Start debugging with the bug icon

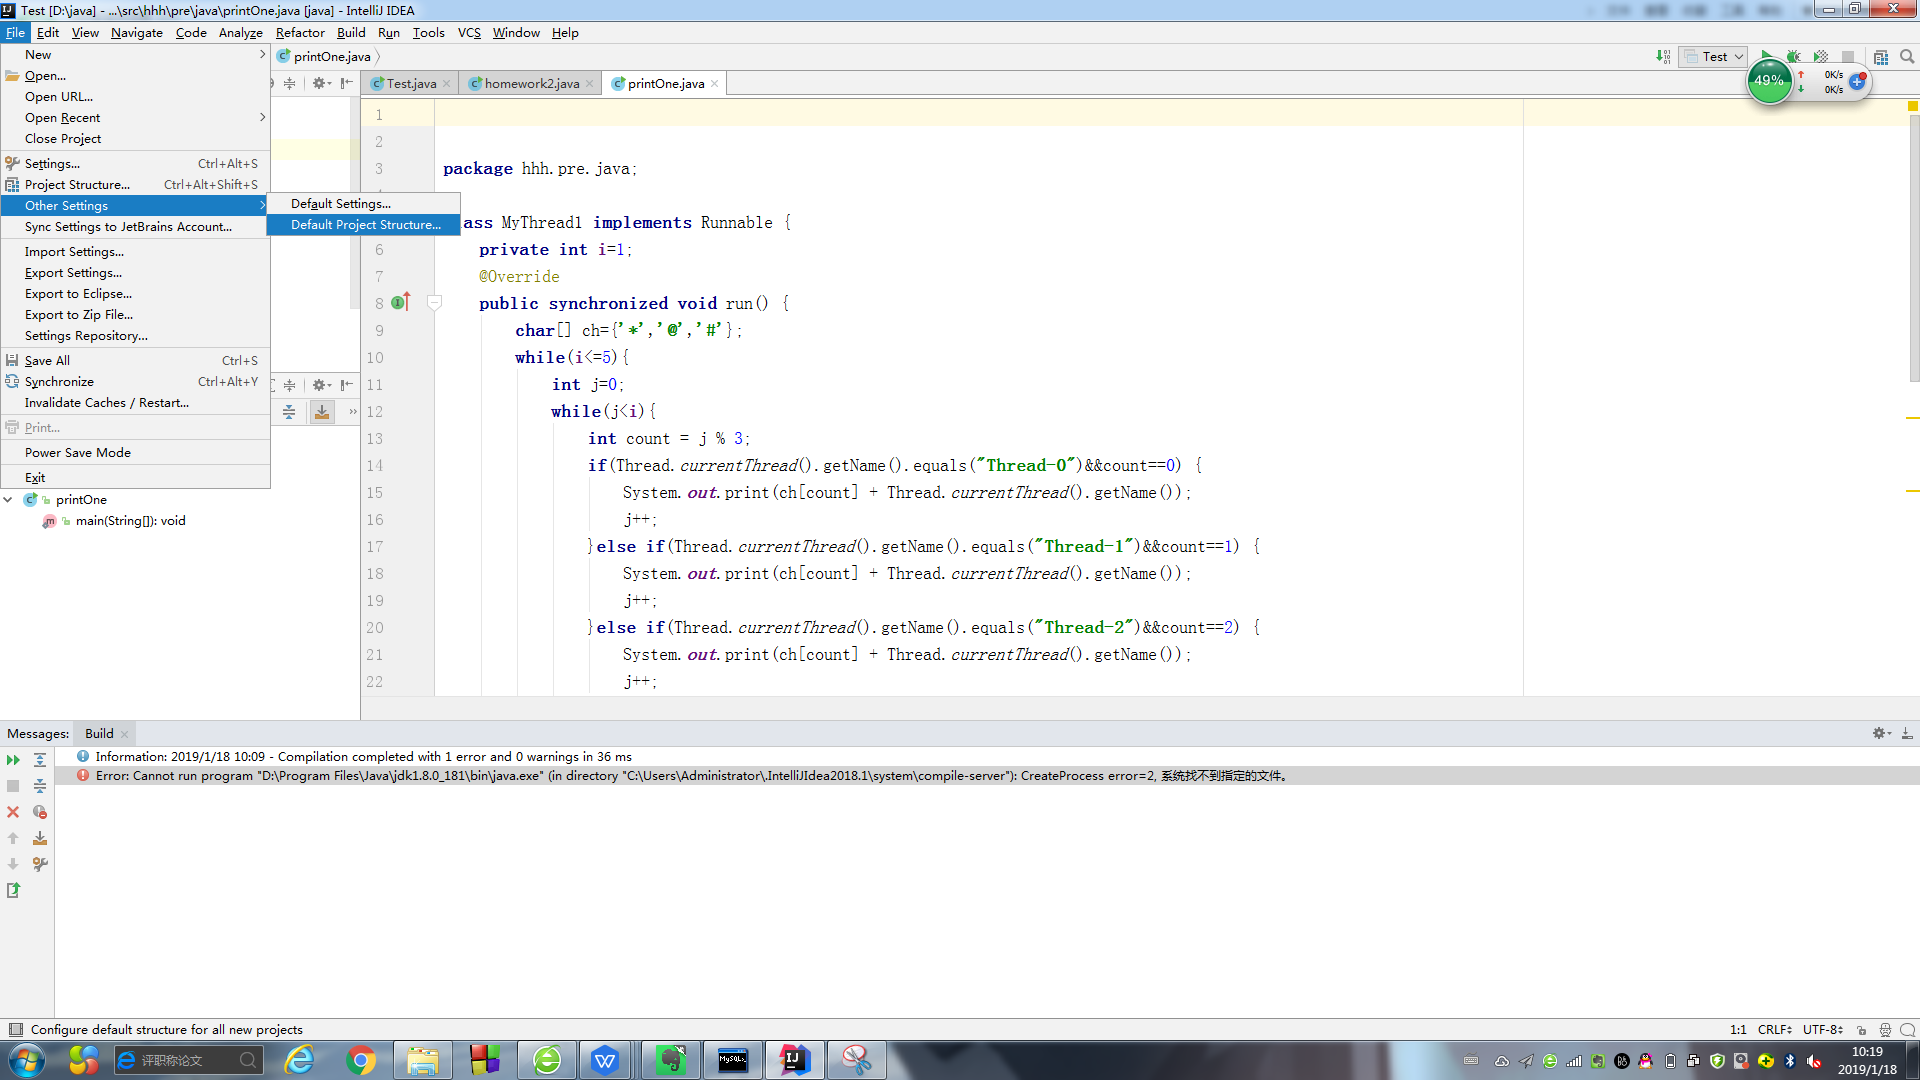[x=1794, y=57]
